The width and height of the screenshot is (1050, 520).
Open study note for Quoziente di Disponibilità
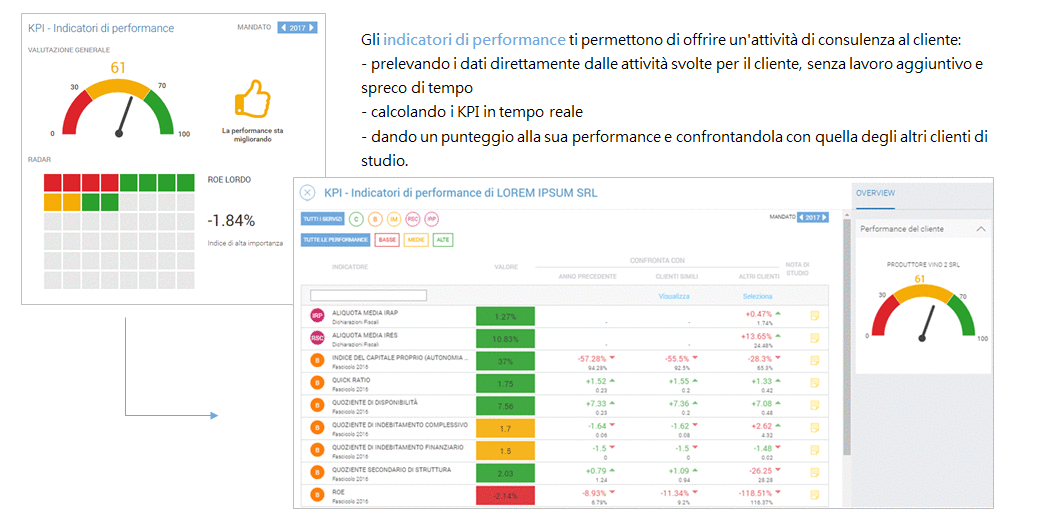tap(815, 406)
